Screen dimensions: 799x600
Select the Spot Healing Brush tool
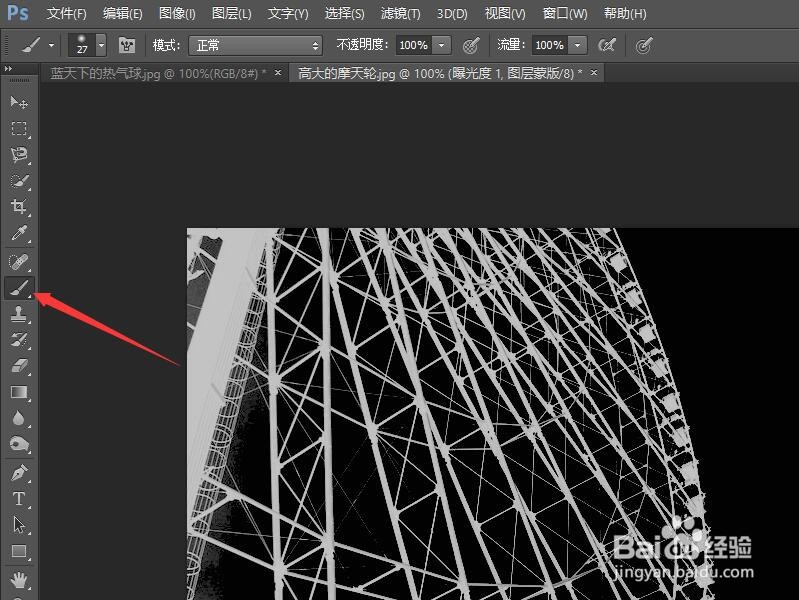point(19,262)
